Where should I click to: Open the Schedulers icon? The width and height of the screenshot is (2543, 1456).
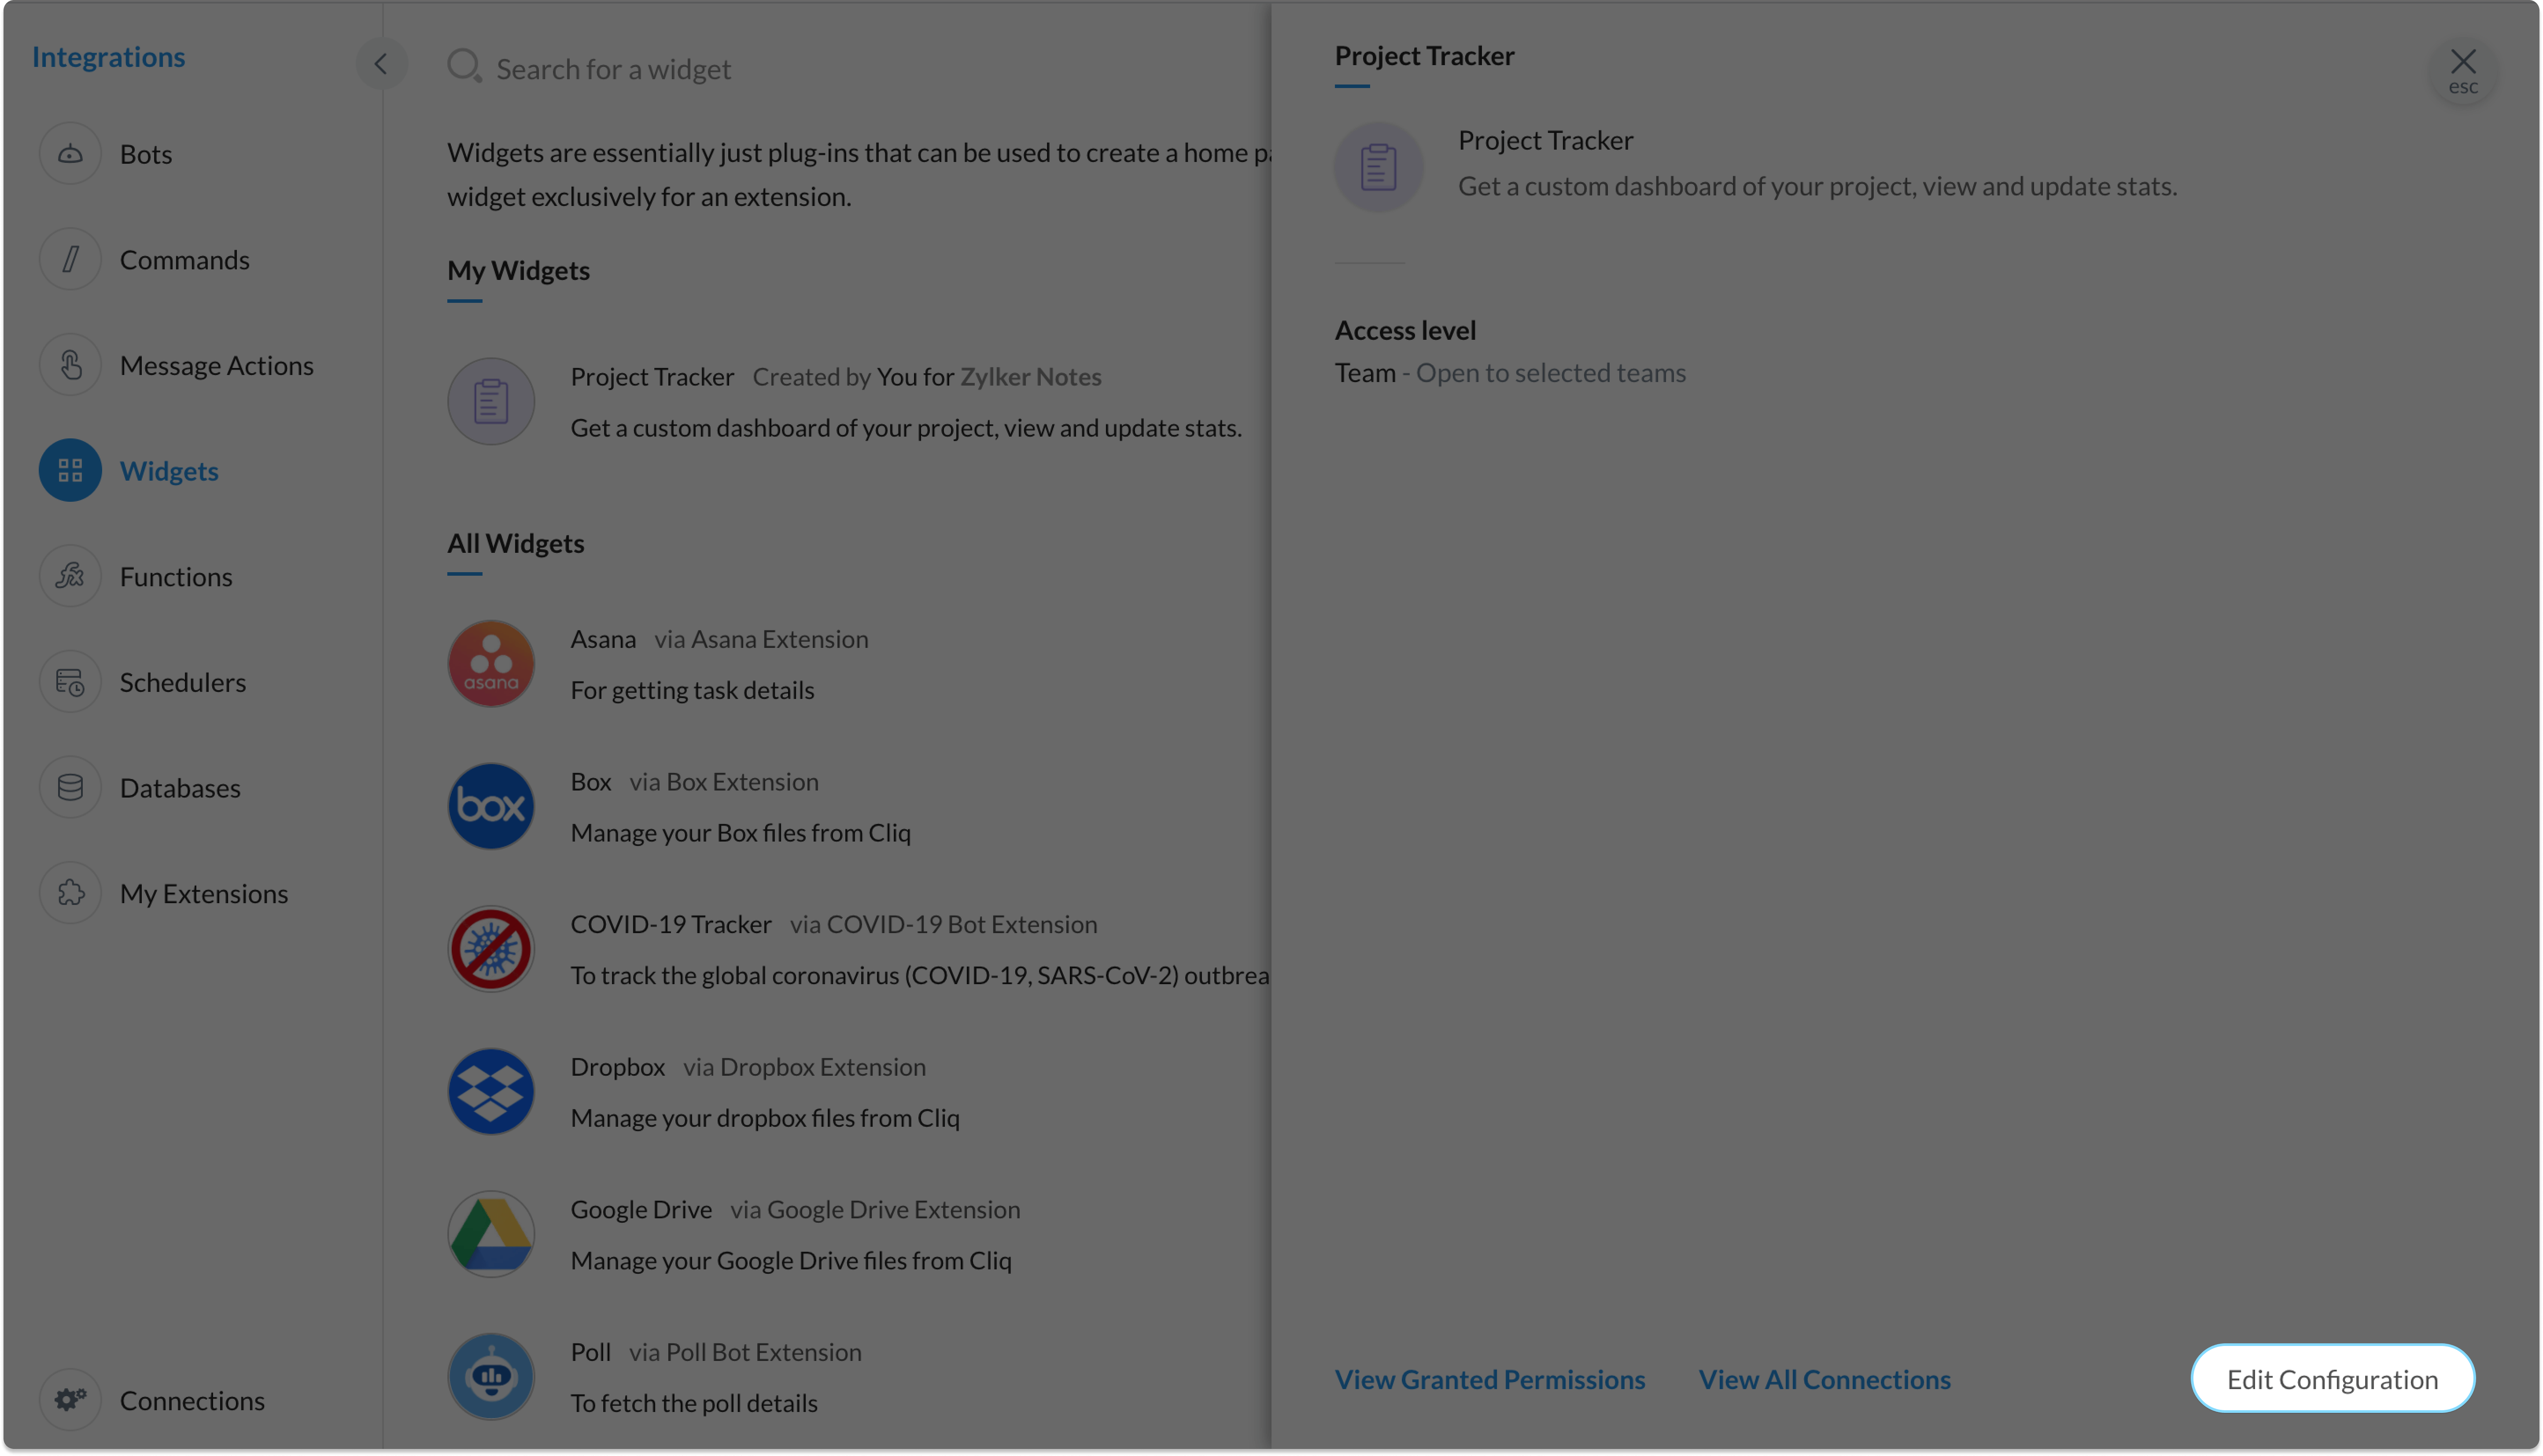(x=70, y=682)
